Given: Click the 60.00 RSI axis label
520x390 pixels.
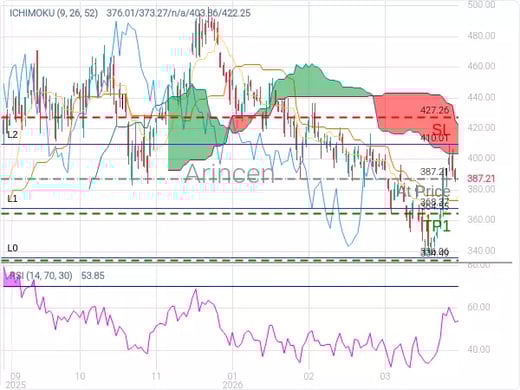Looking at the screenshot, I should [x=479, y=307].
